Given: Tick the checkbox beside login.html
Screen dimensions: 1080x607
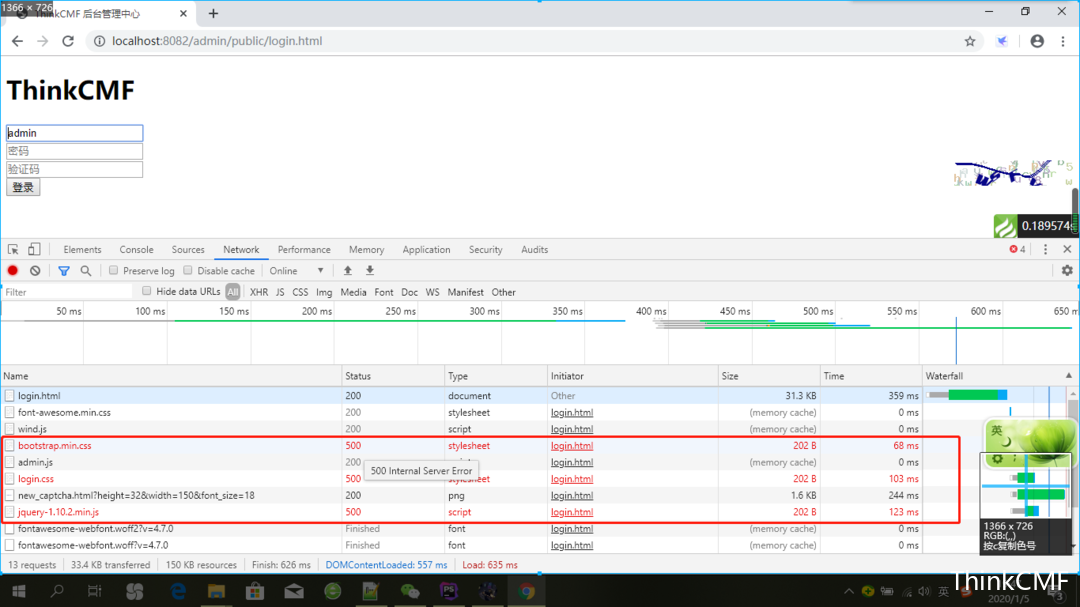Looking at the screenshot, I should click(10, 395).
